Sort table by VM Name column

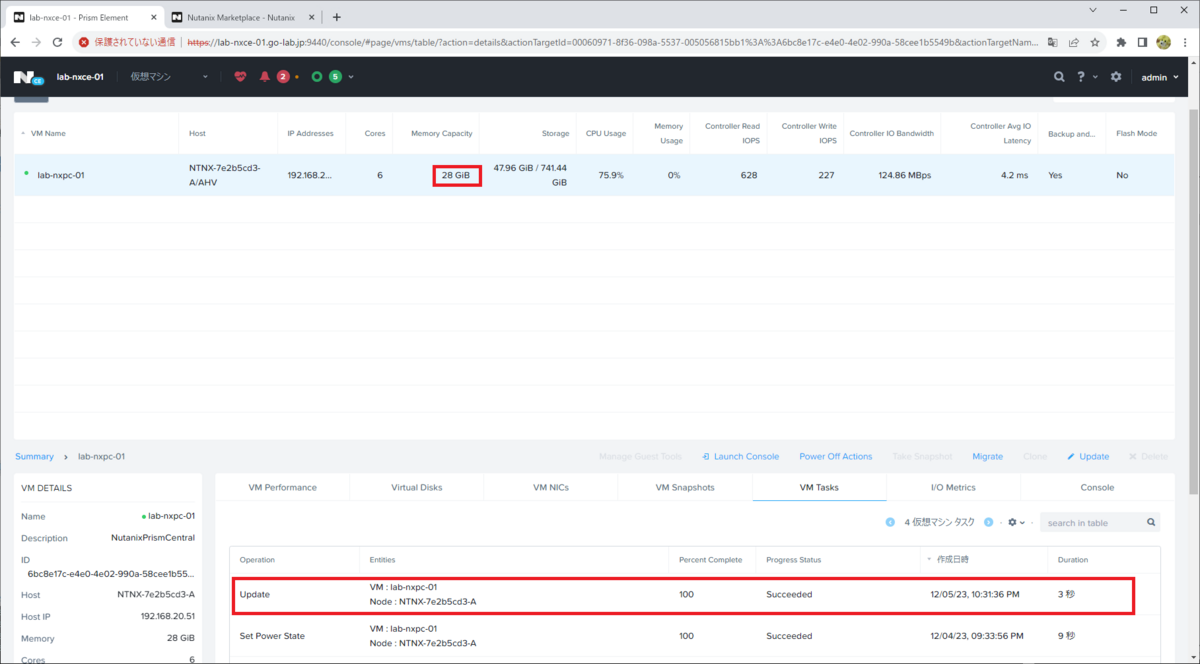pos(48,133)
